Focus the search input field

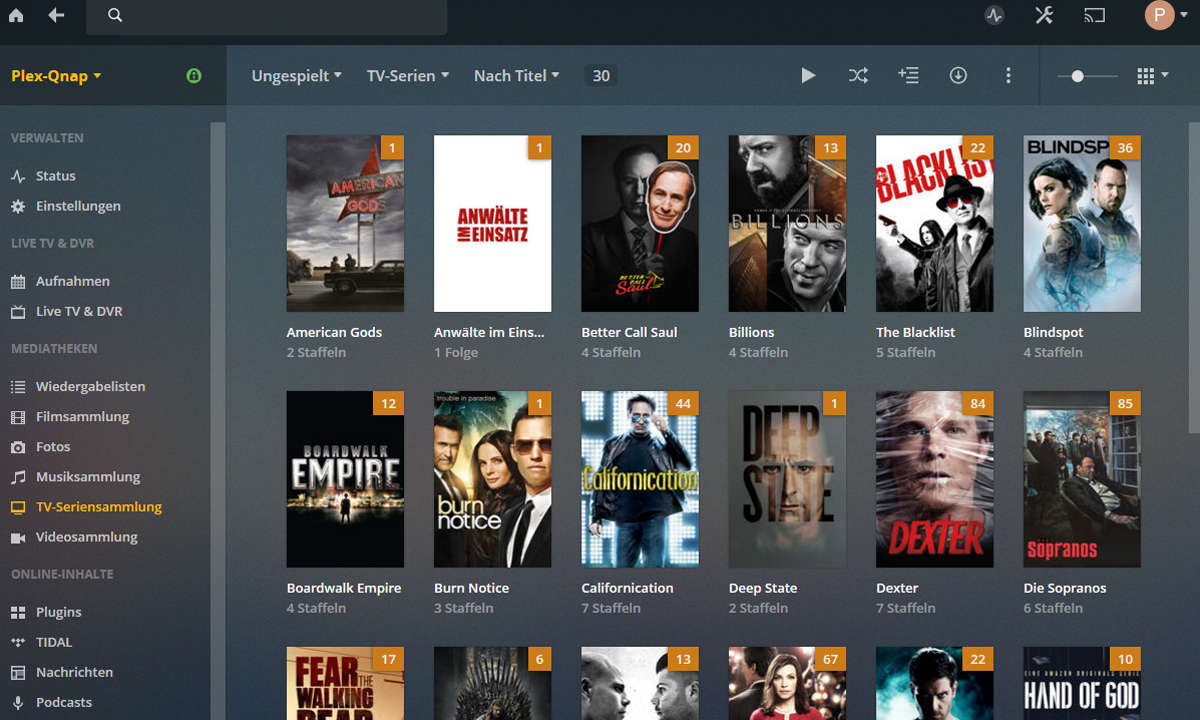click(266, 16)
